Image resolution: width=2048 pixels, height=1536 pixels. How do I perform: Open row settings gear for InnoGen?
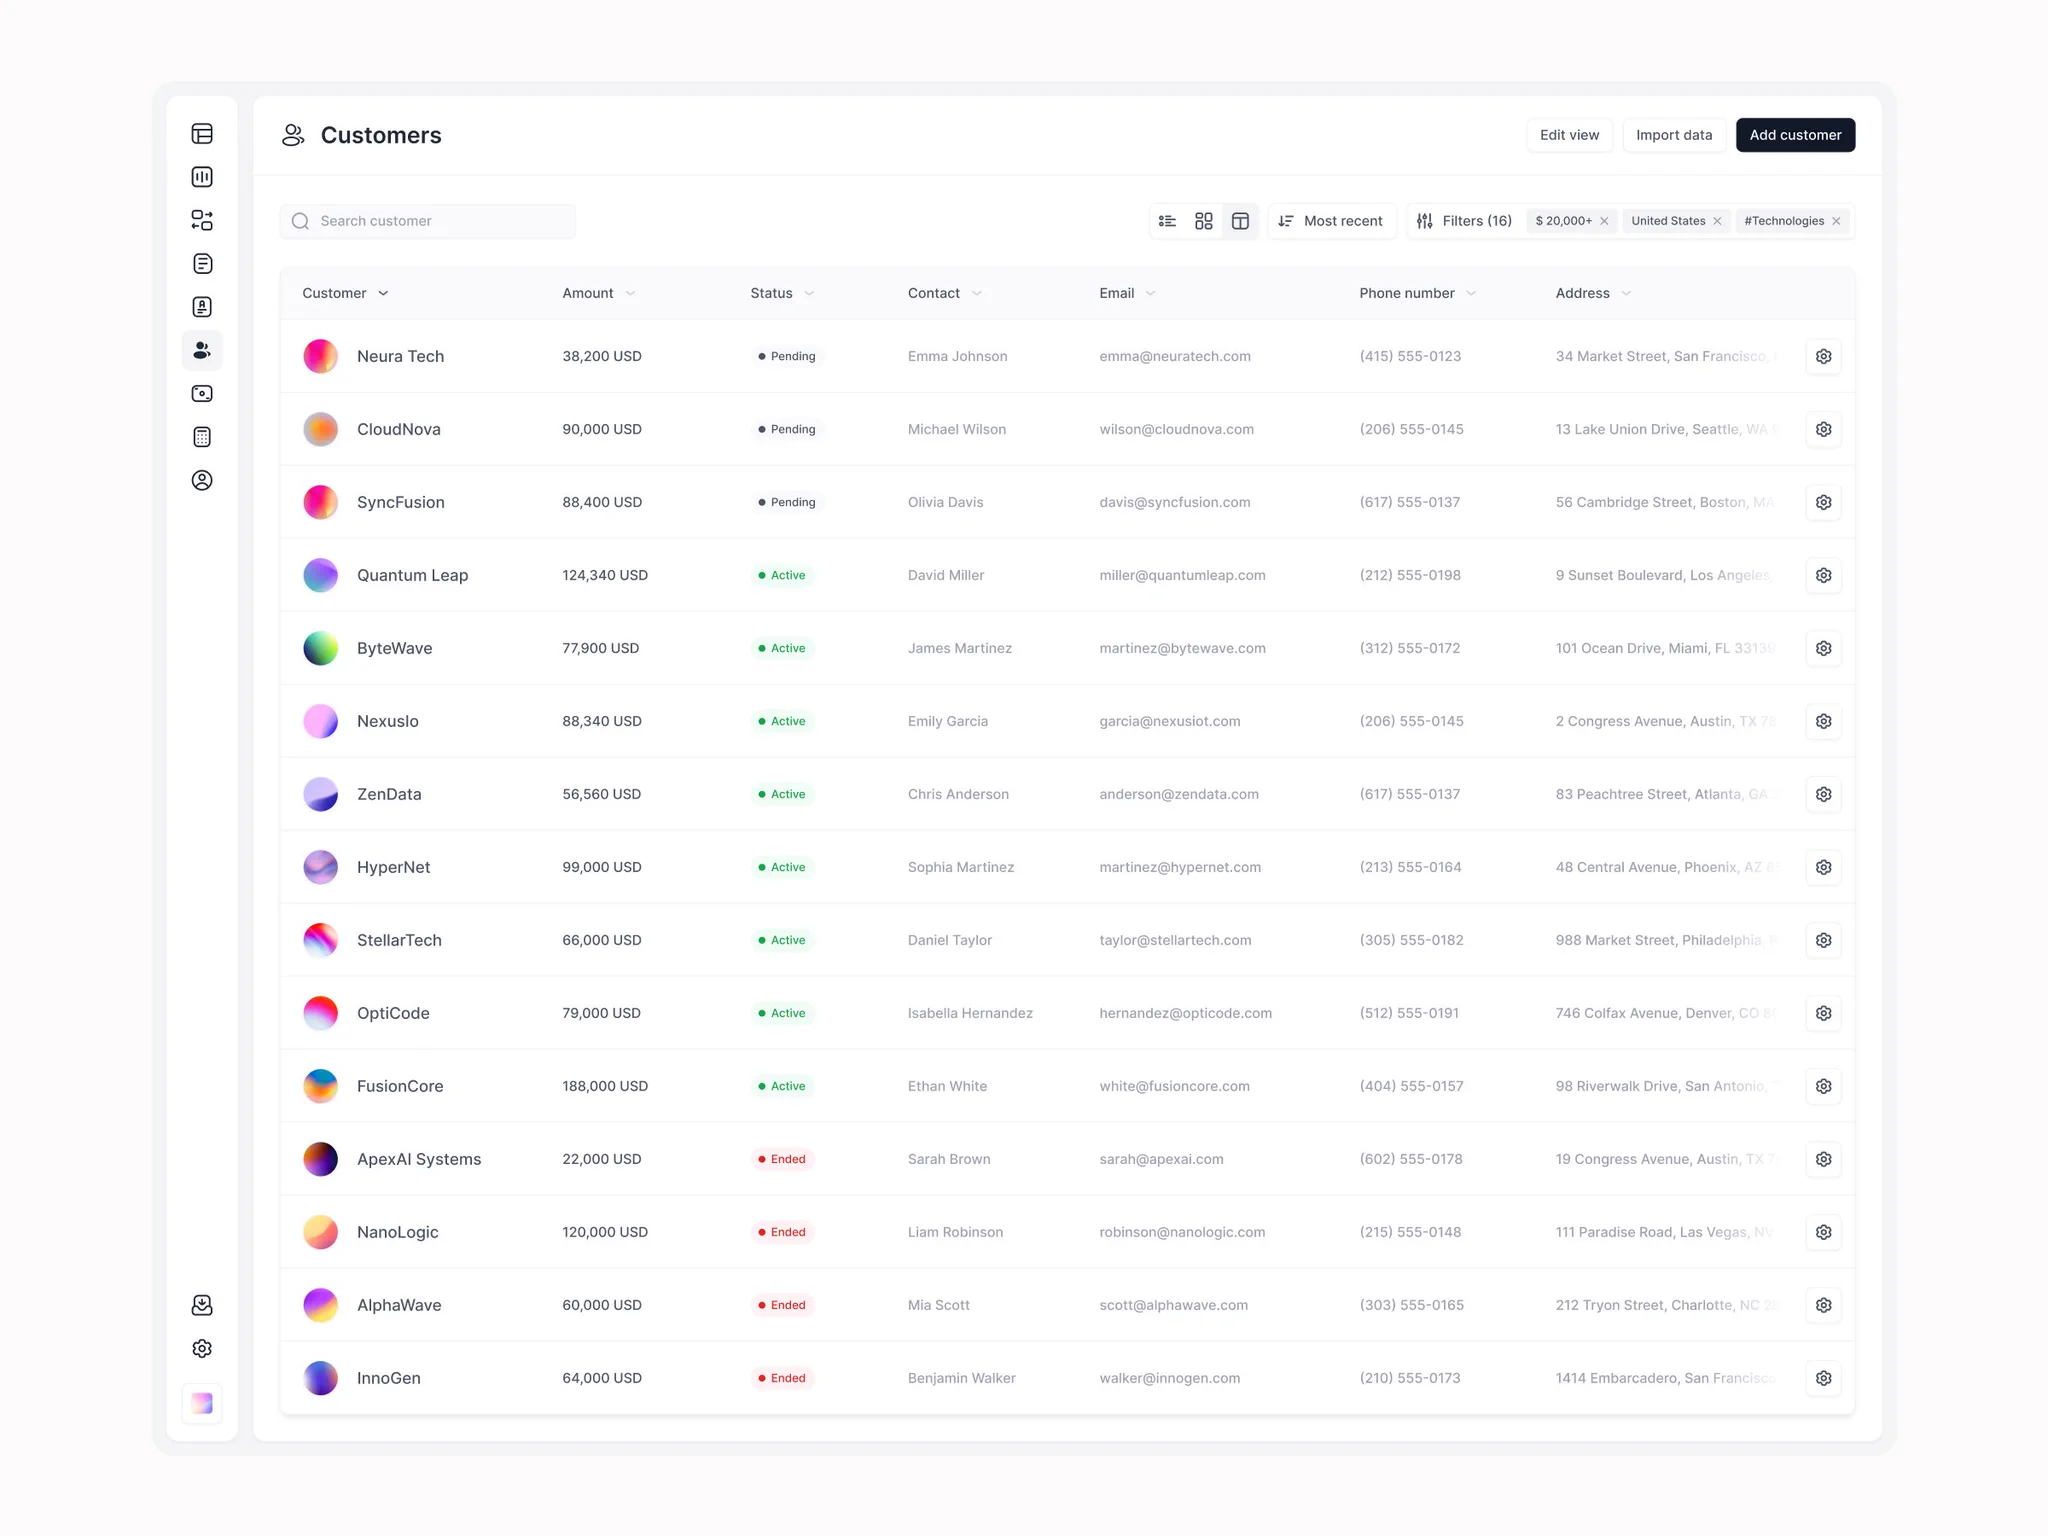click(x=1823, y=1378)
